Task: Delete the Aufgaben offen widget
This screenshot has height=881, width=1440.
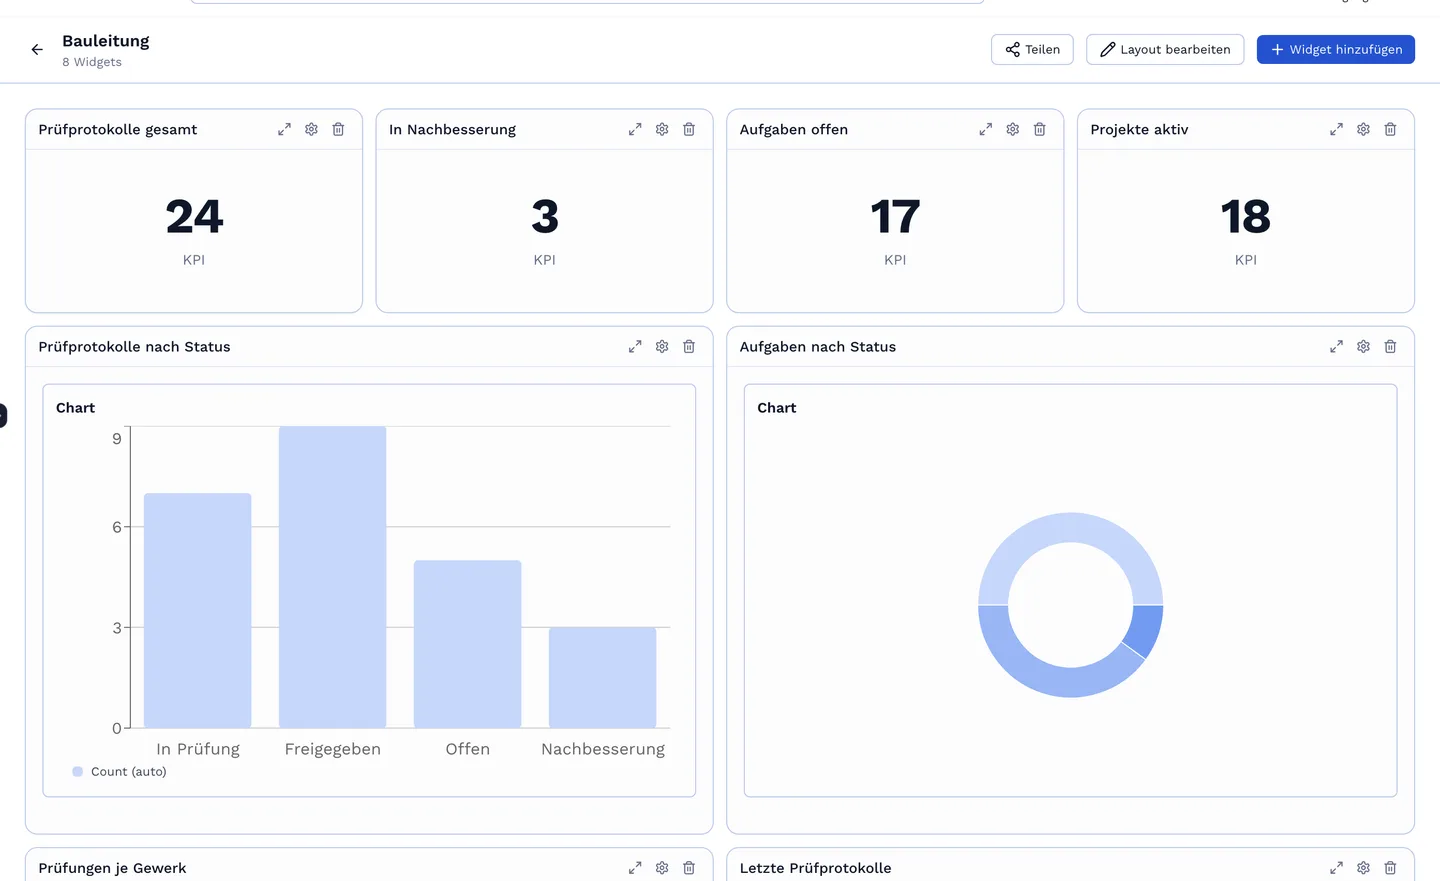Action: 1040,129
